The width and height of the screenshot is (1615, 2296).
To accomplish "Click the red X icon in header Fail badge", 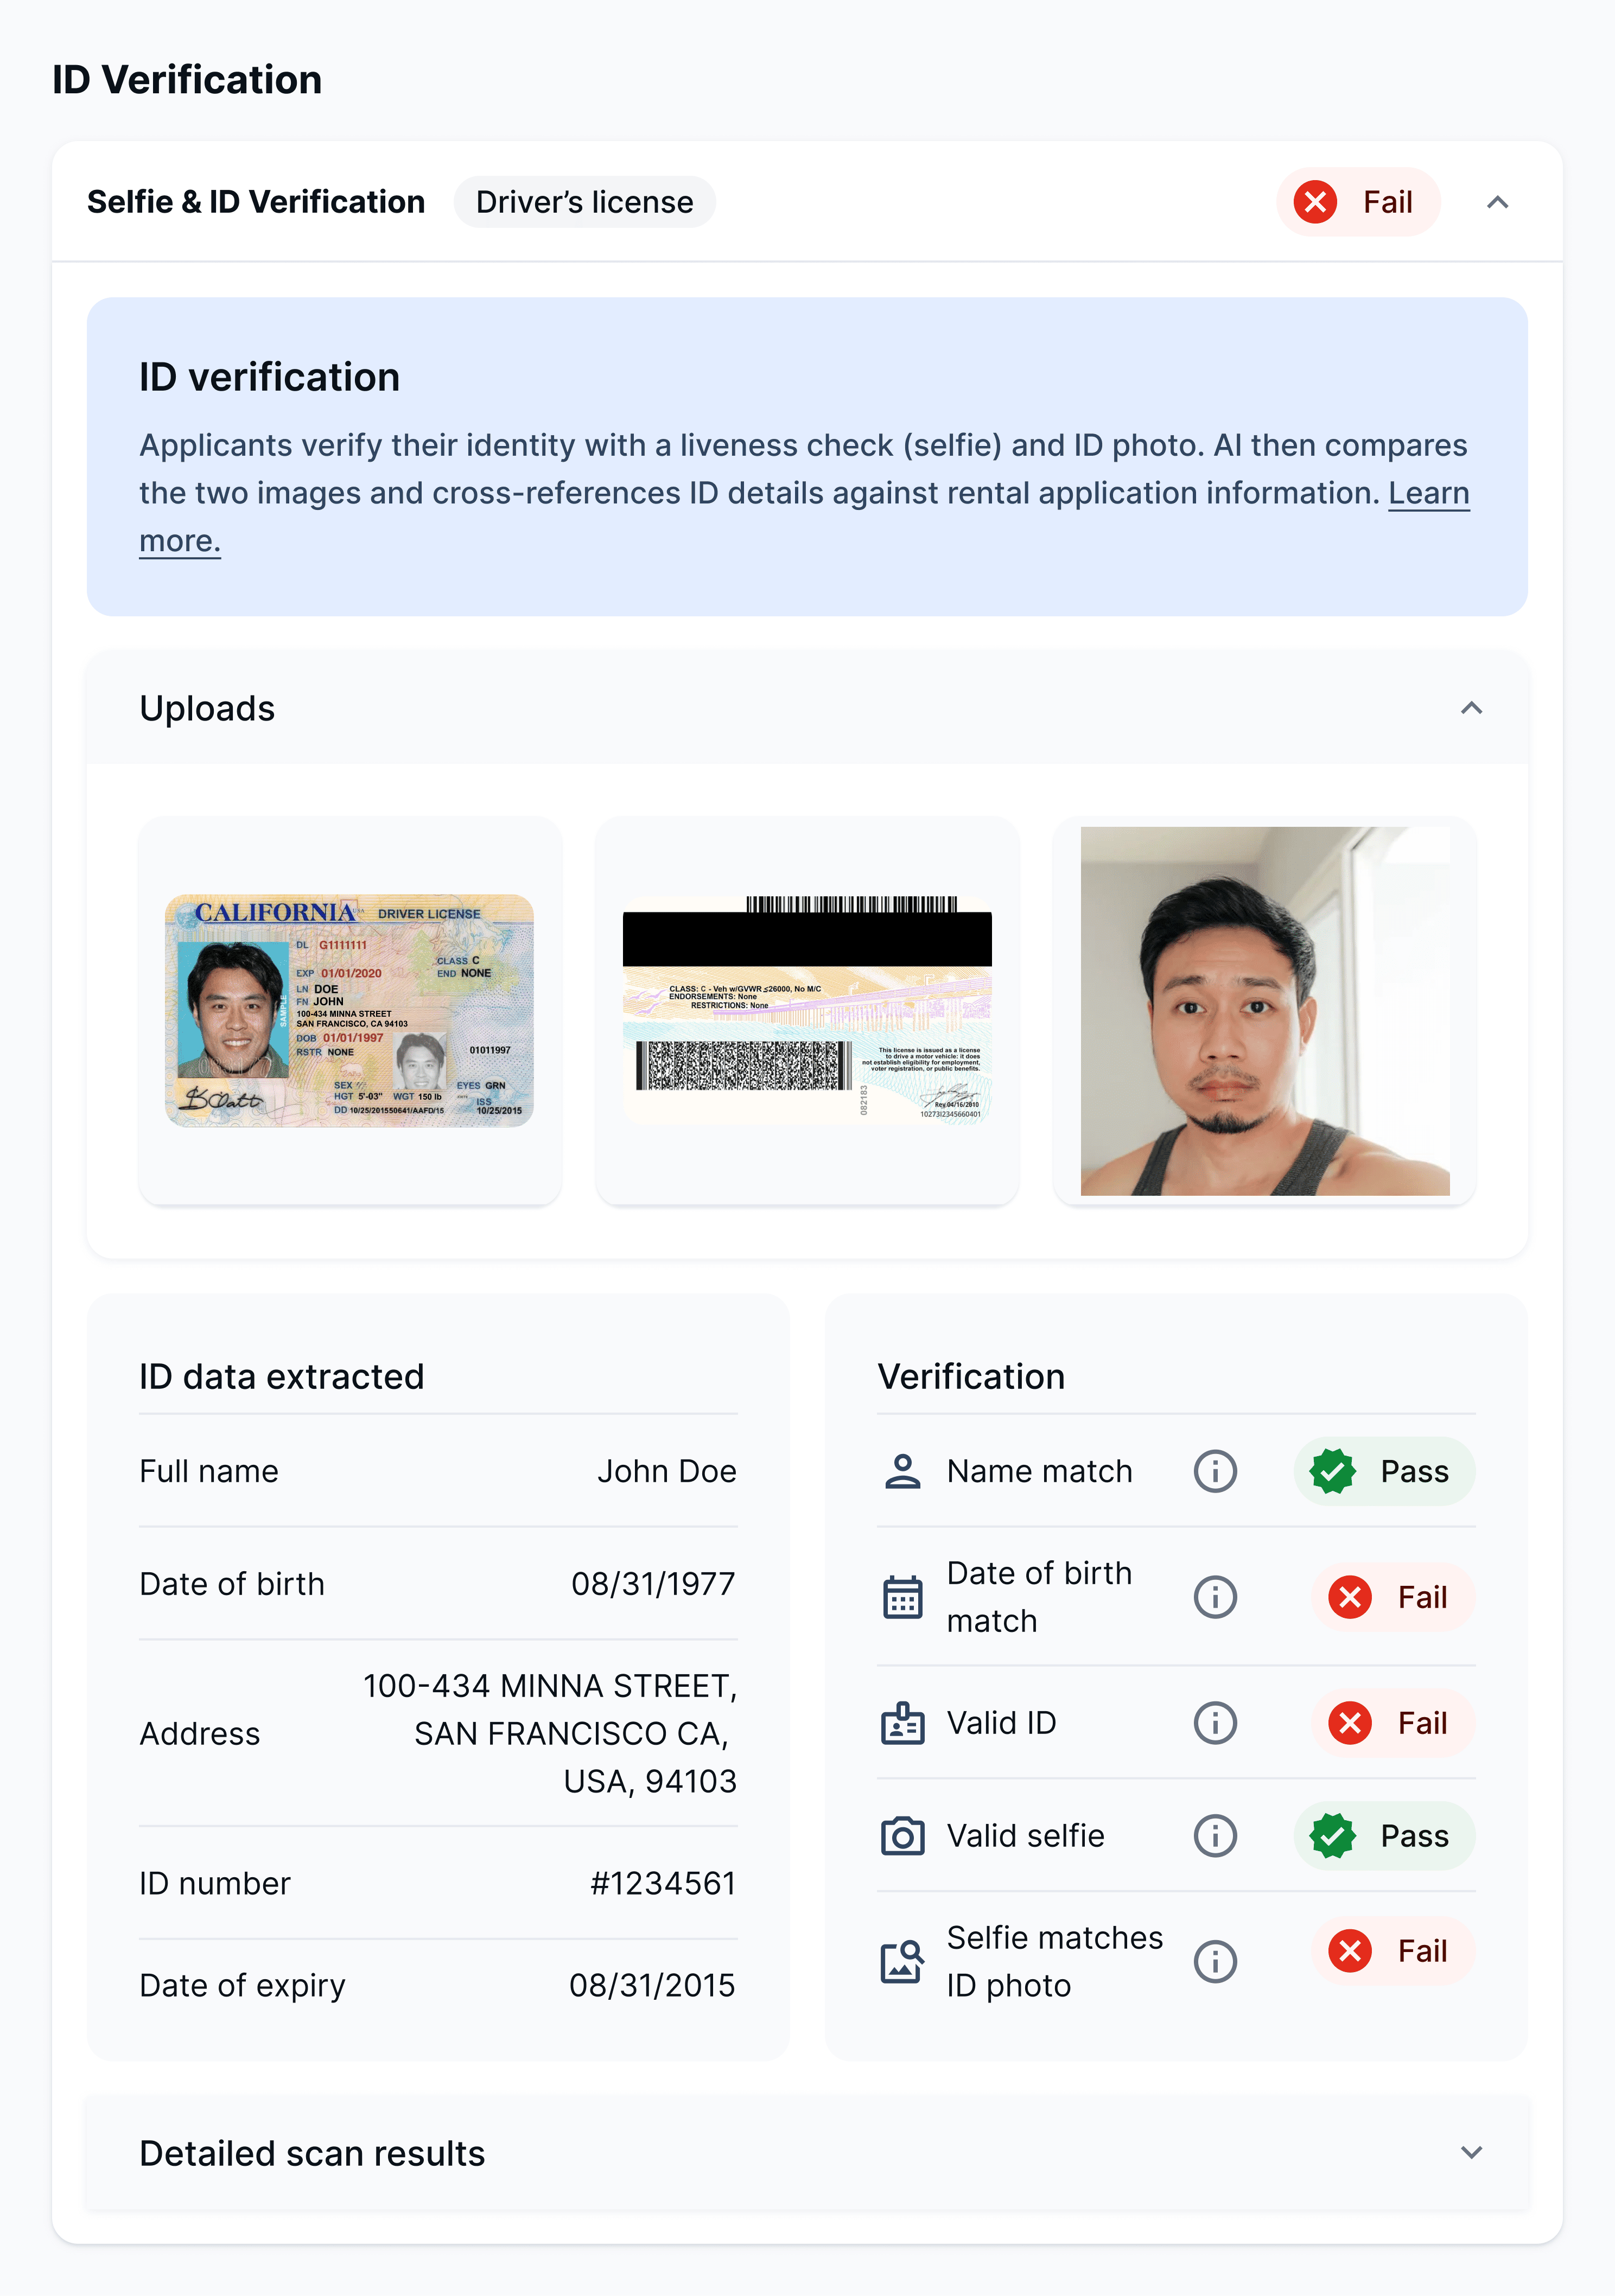I will [x=1315, y=202].
